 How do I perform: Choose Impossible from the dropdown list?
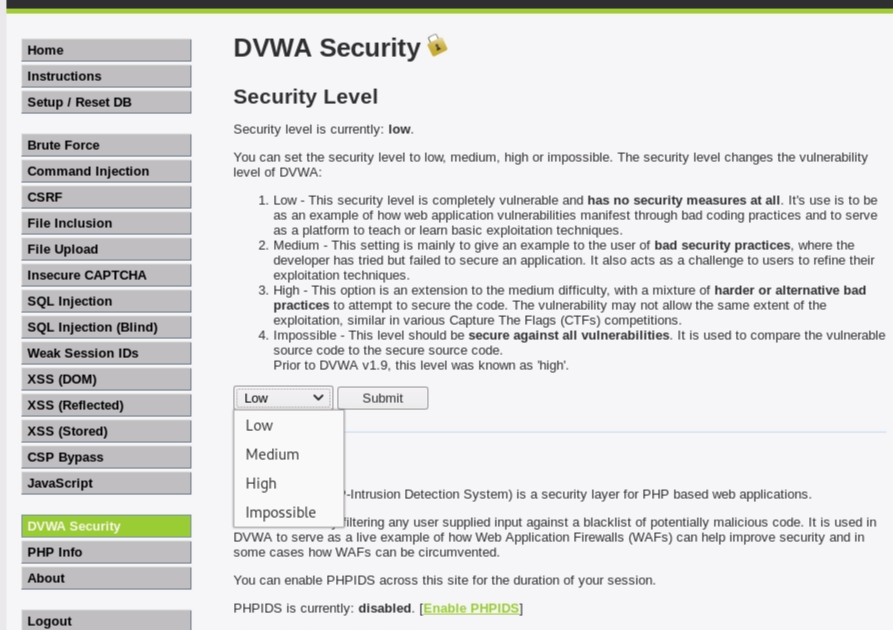click(288, 513)
